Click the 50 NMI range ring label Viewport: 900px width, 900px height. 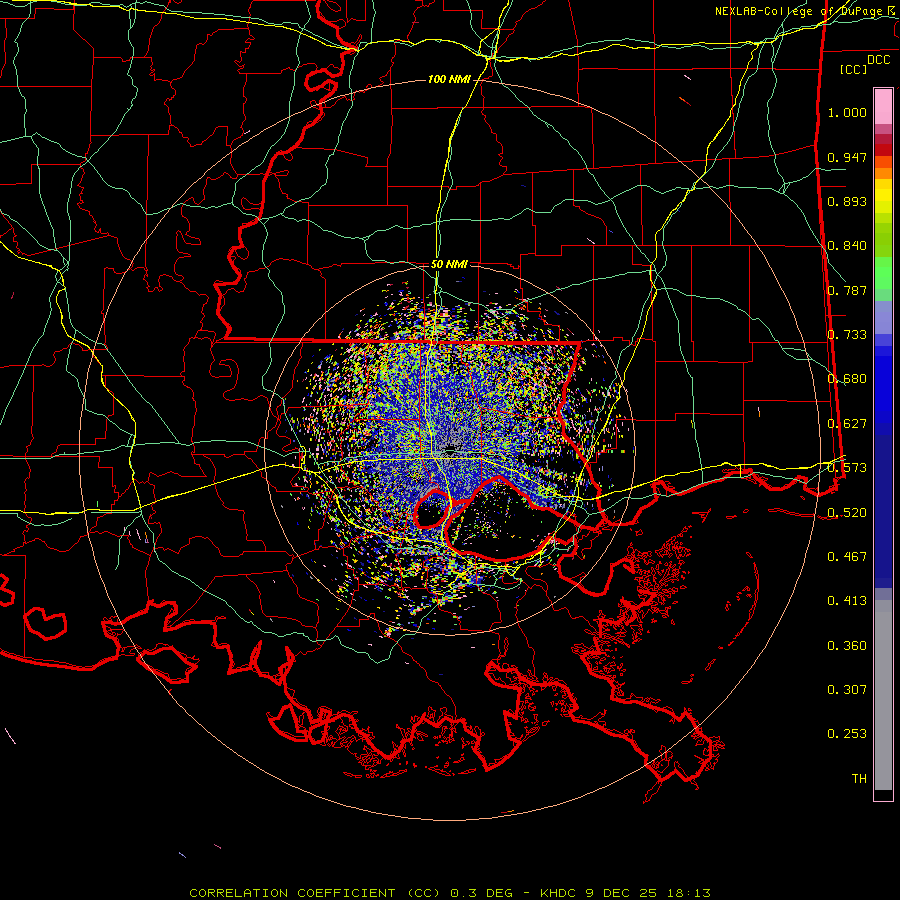click(x=449, y=264)
